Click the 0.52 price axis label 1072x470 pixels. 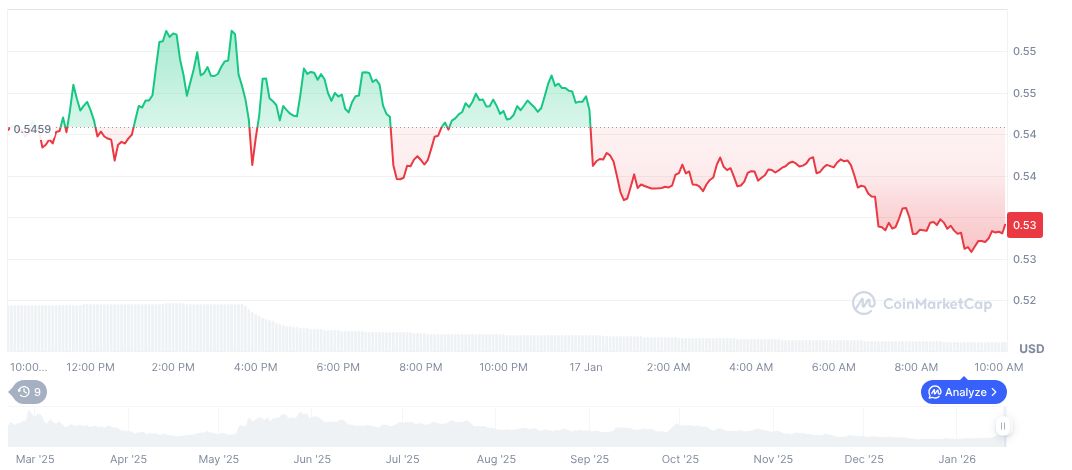pos(1024,300)
